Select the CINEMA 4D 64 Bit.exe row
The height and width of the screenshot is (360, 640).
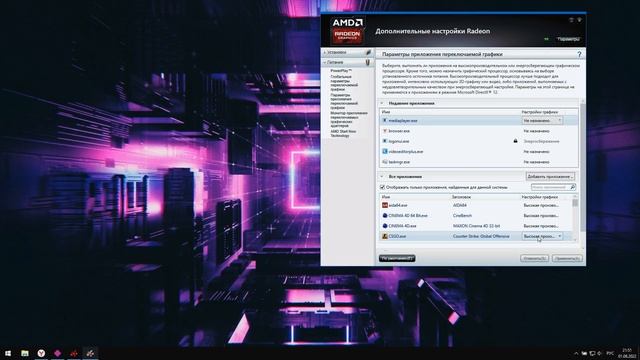(476, 215)
